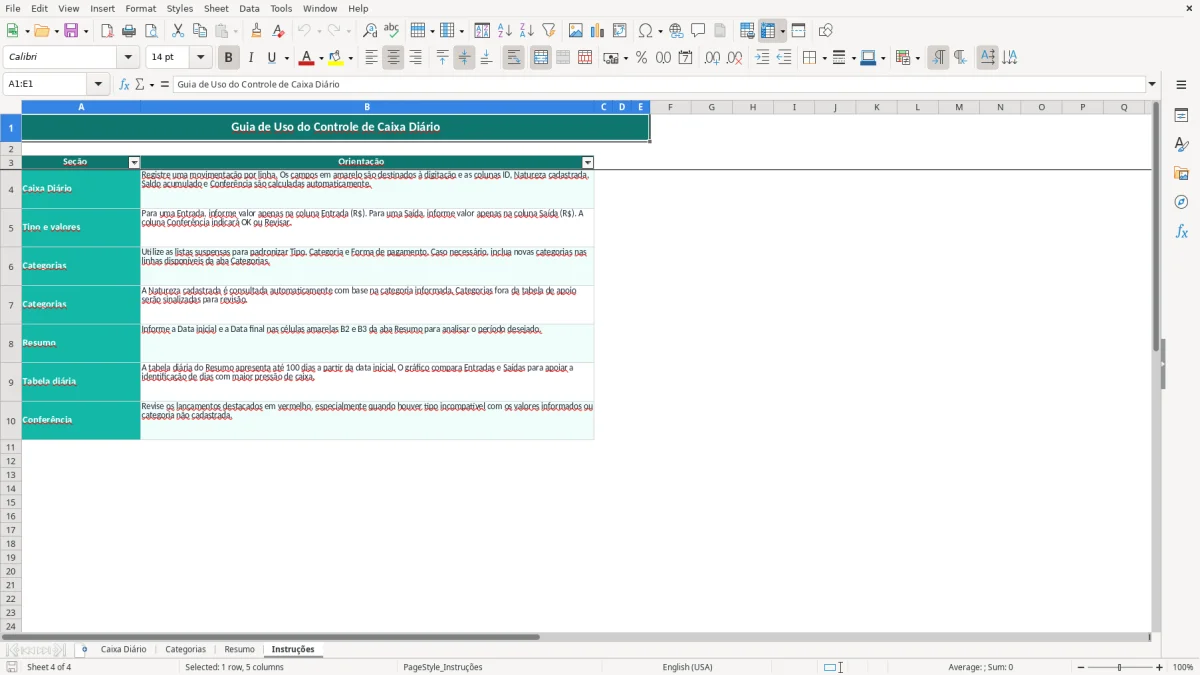Save the document with the Save icon

(71, 31)
